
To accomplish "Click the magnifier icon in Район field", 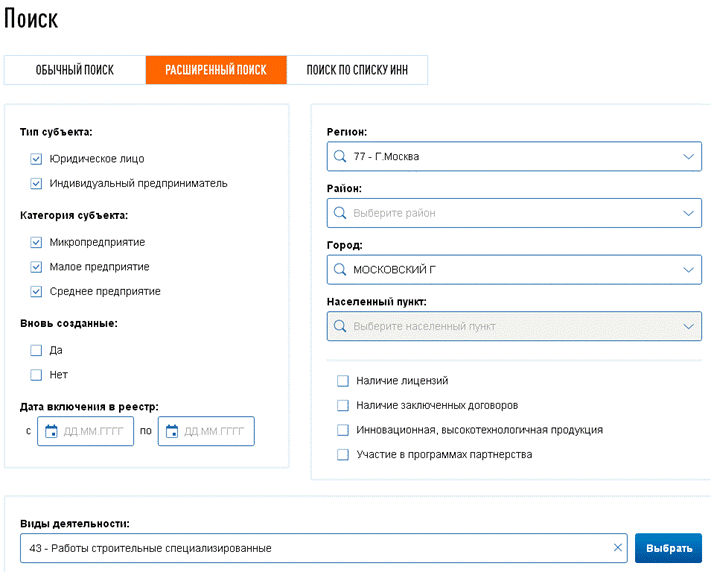I will point(340,213).
